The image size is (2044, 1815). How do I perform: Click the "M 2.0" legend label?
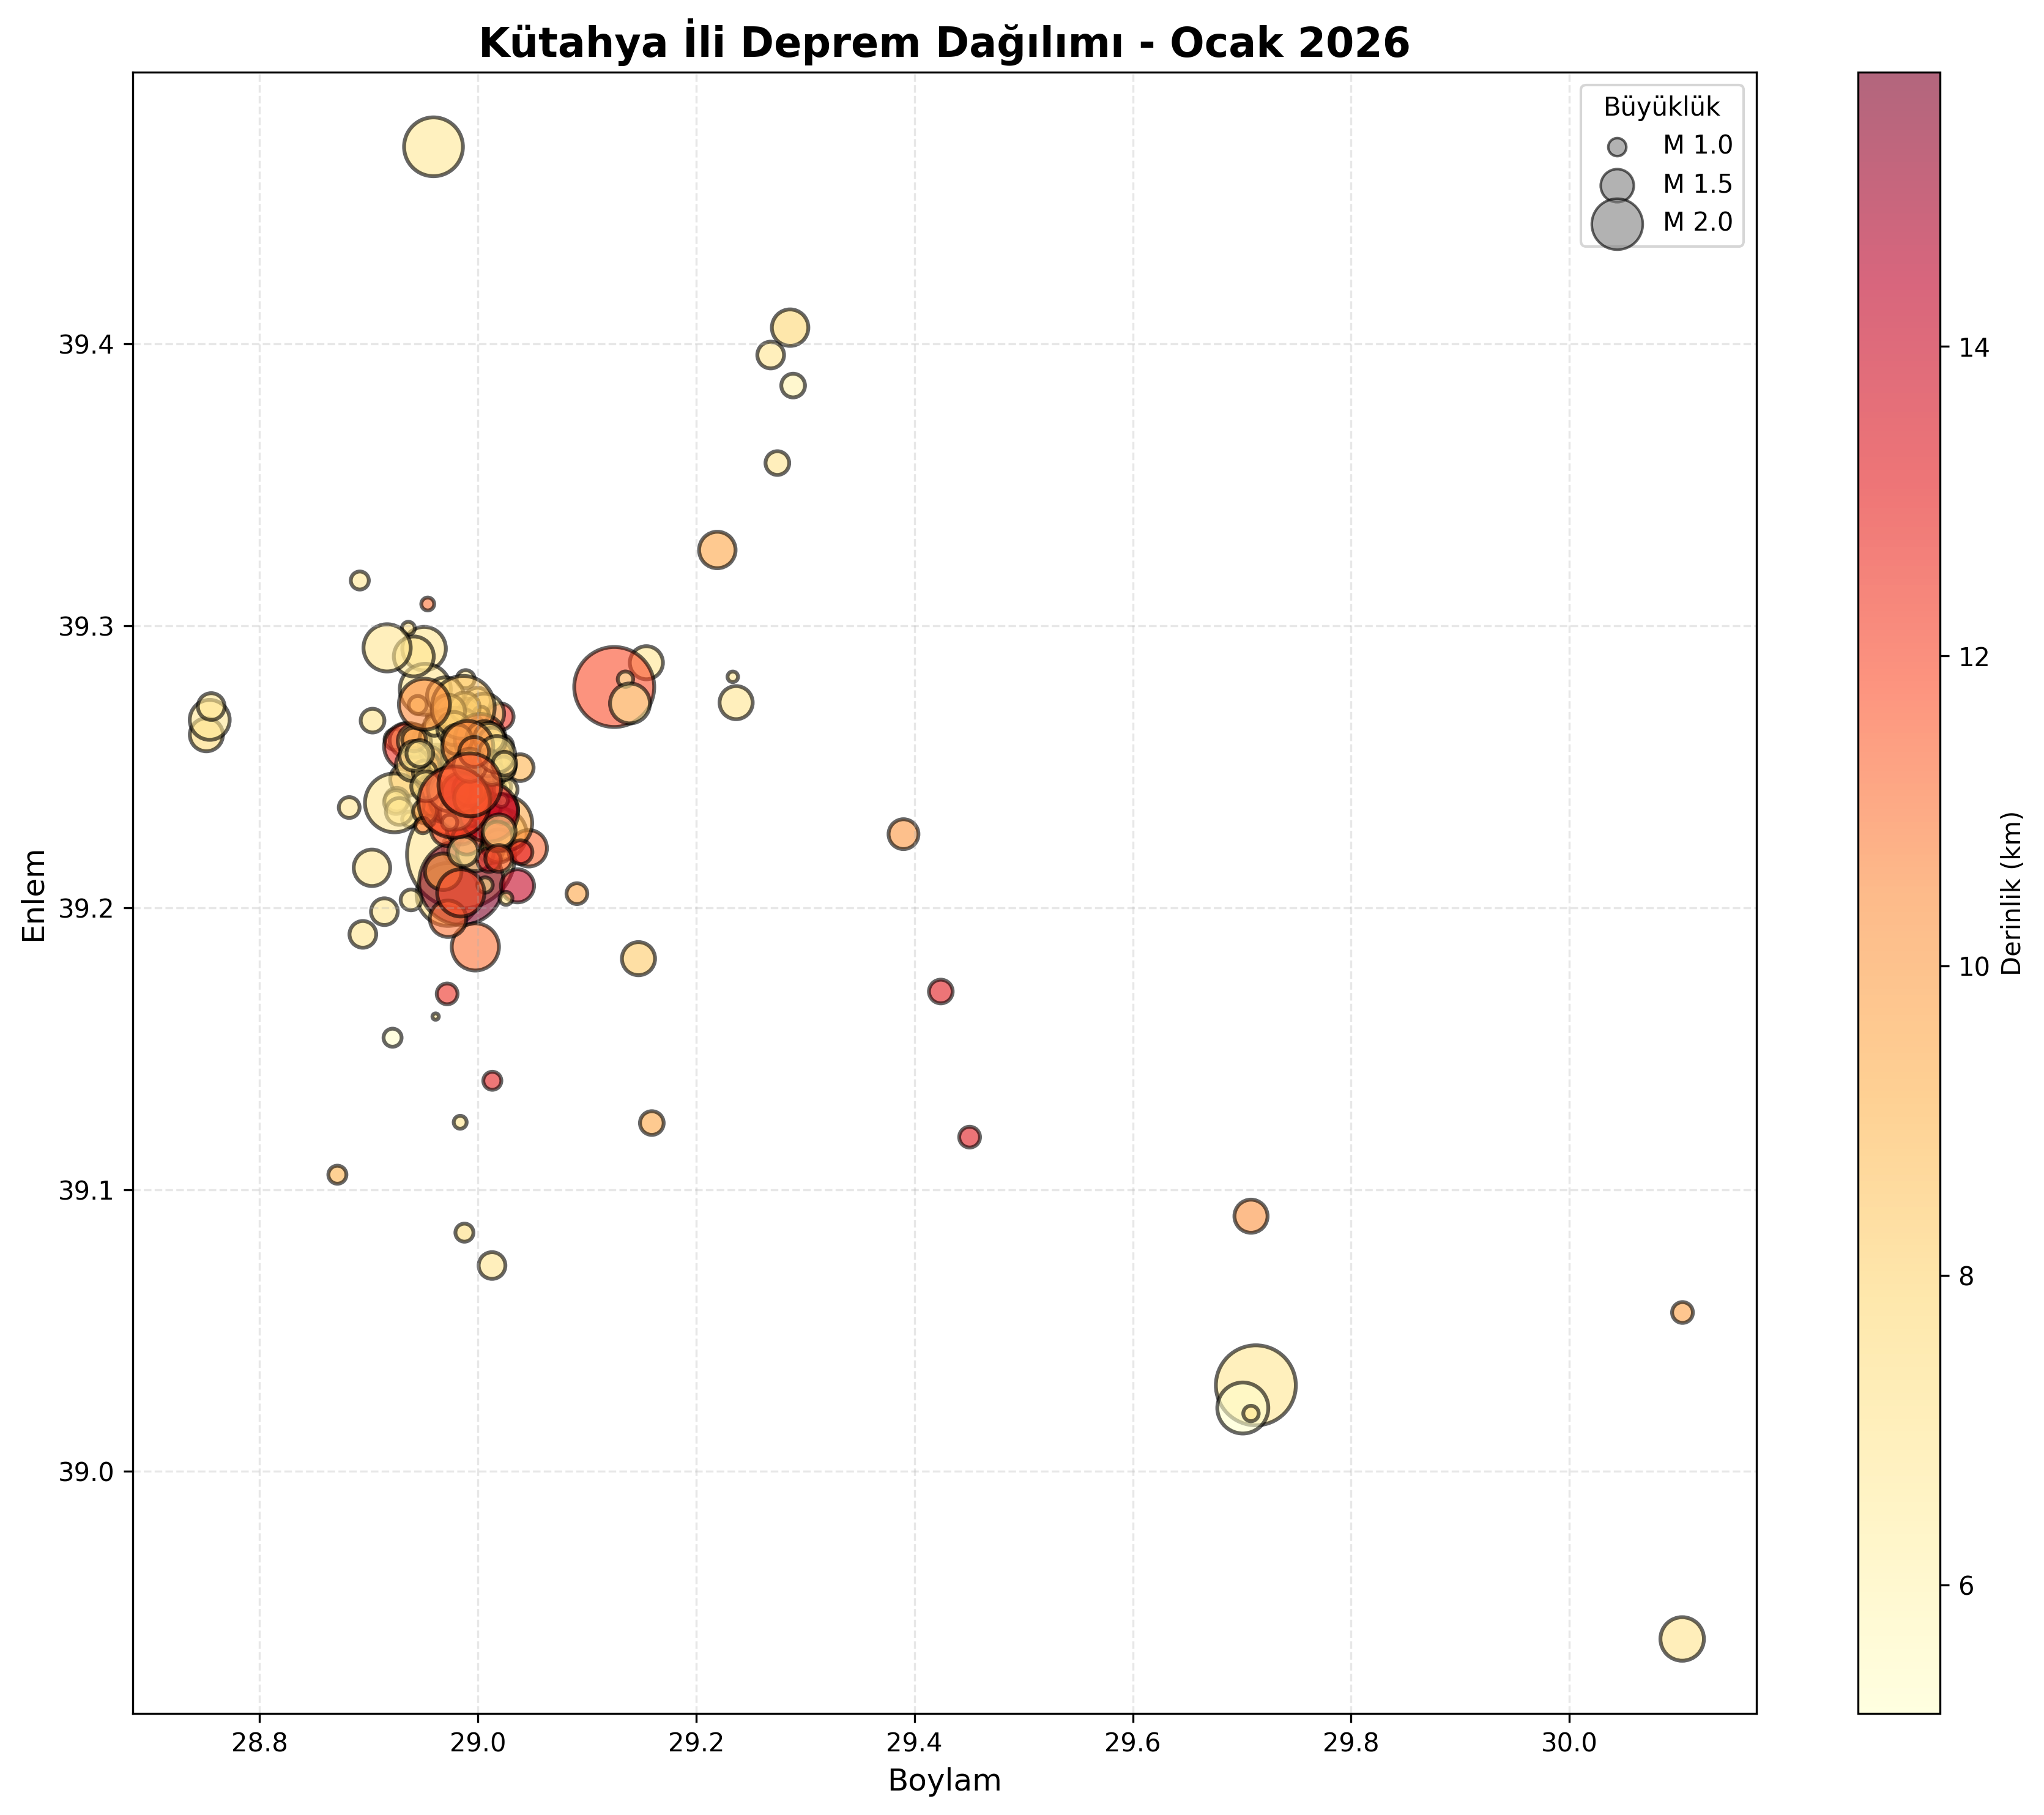pos(1698,222)
